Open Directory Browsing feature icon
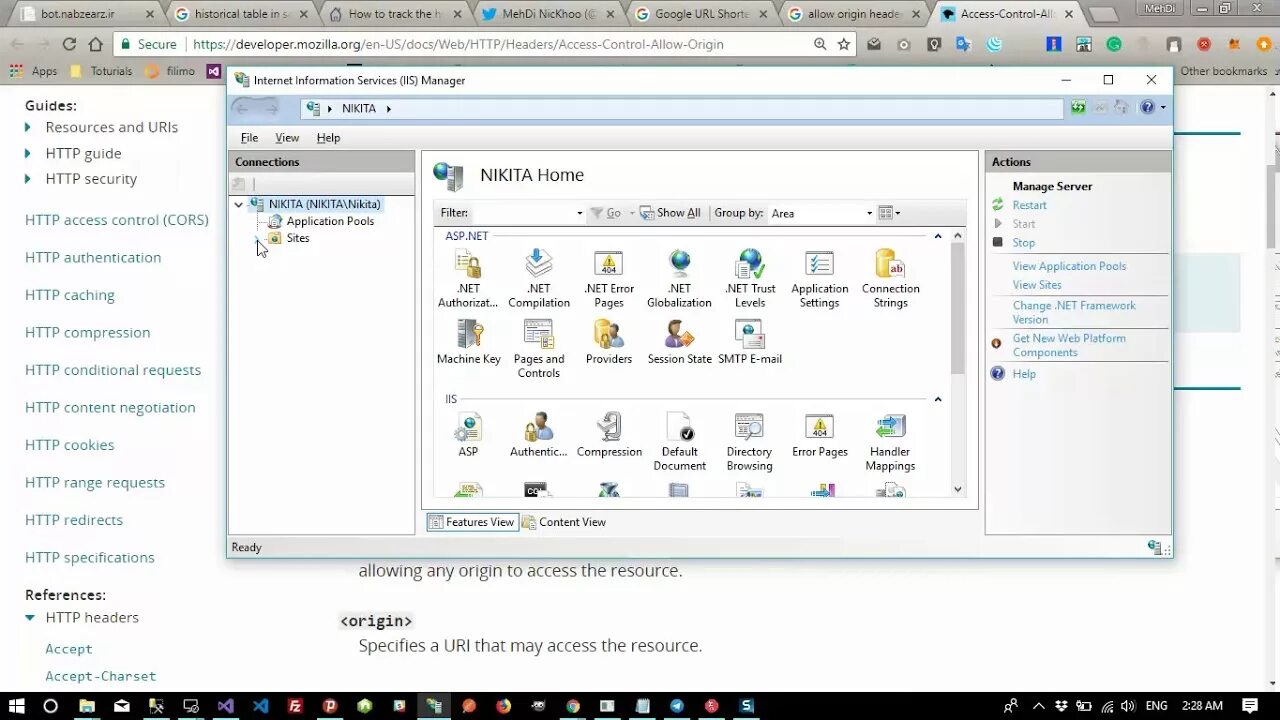This screenshot has width=1280, height=720. pyautogui.click(x=749, y=442)
